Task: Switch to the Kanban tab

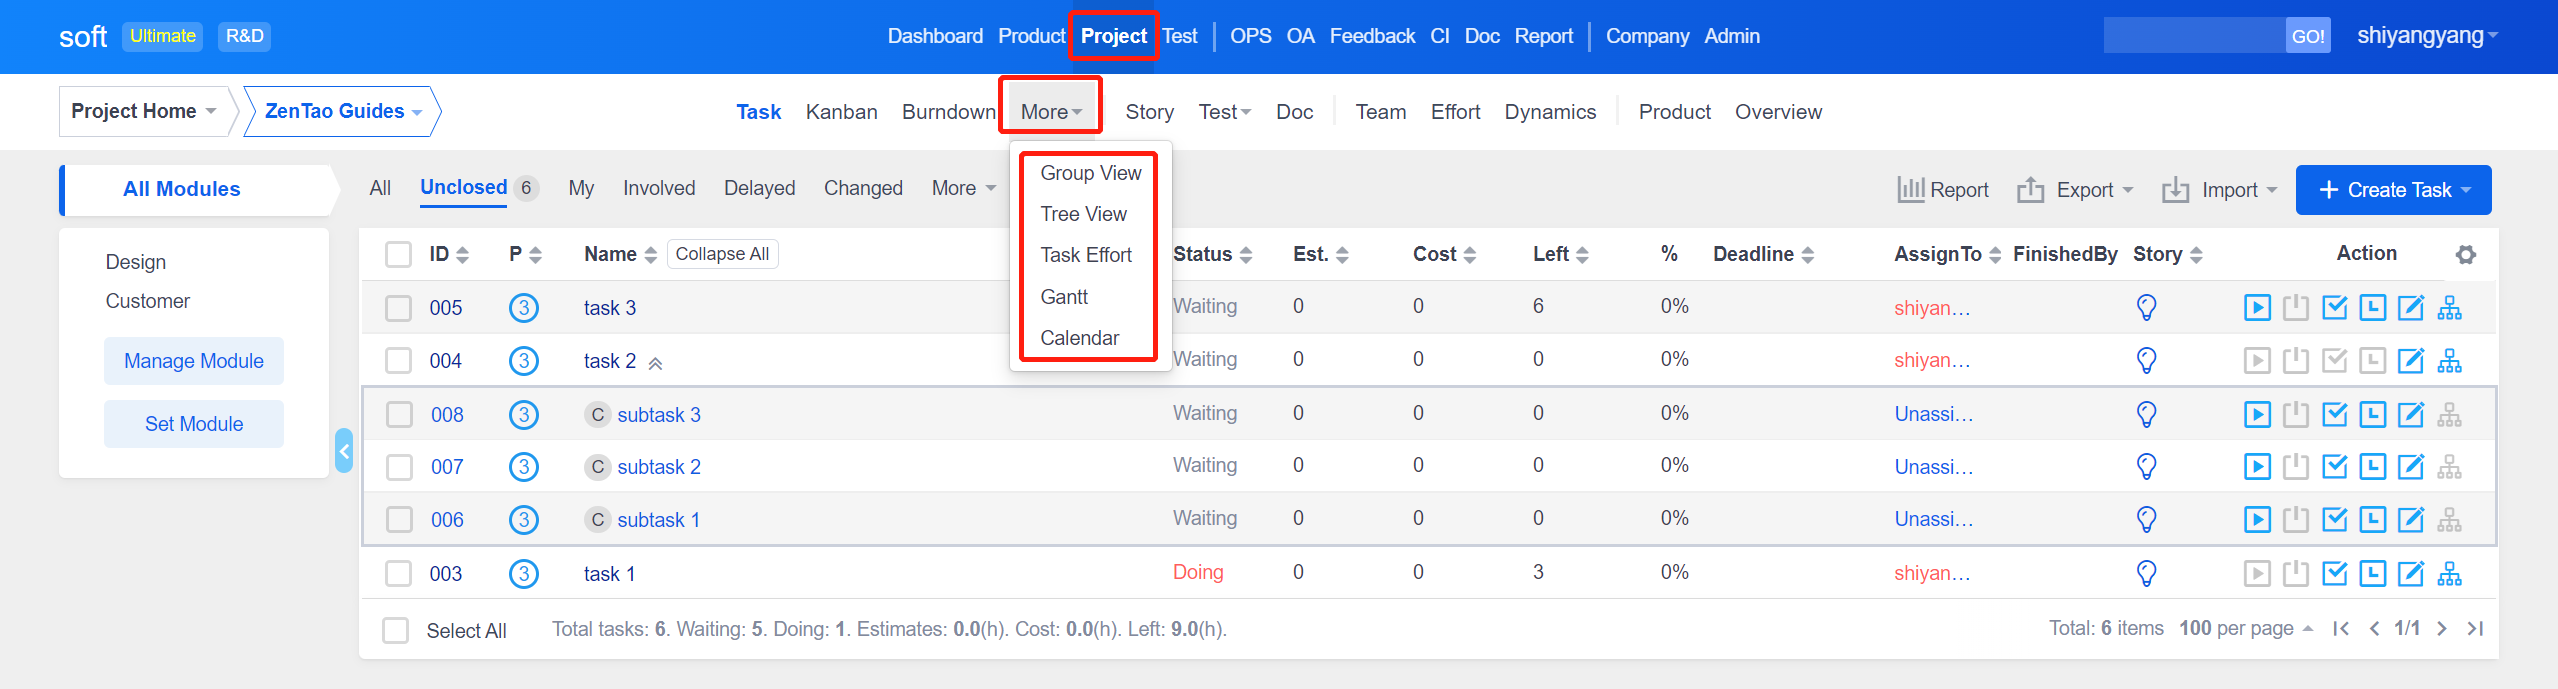Action: click(841, 112)
